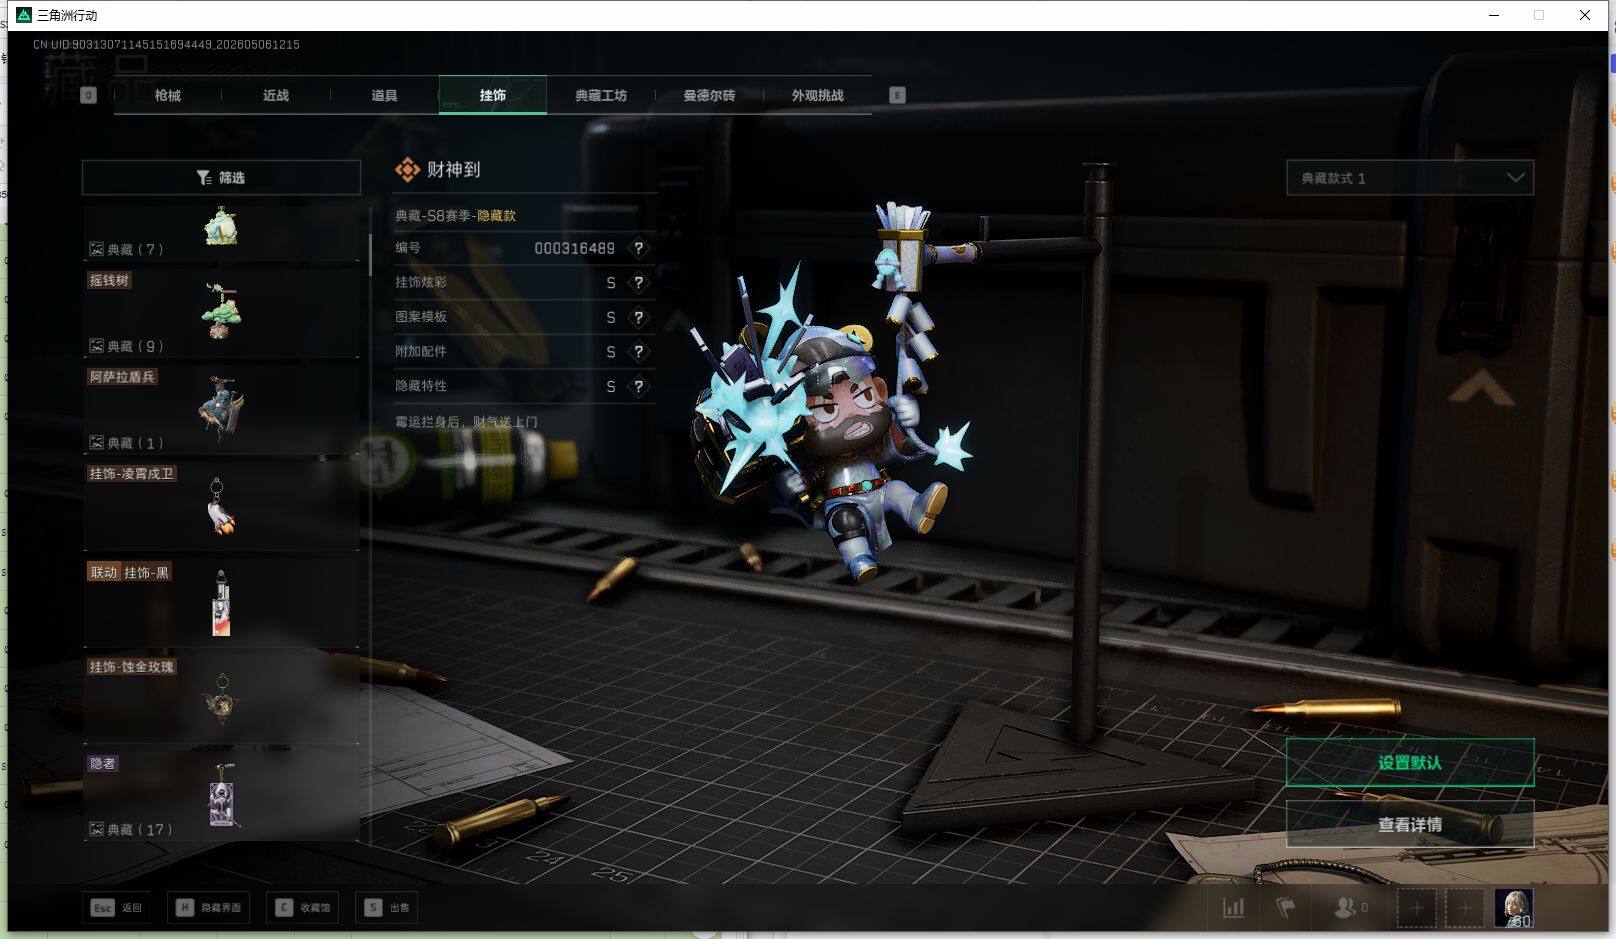Viewport: 1616px width, 939px height.
Task: Click the 000316489 serial number
Action: (x=574, y=248)
